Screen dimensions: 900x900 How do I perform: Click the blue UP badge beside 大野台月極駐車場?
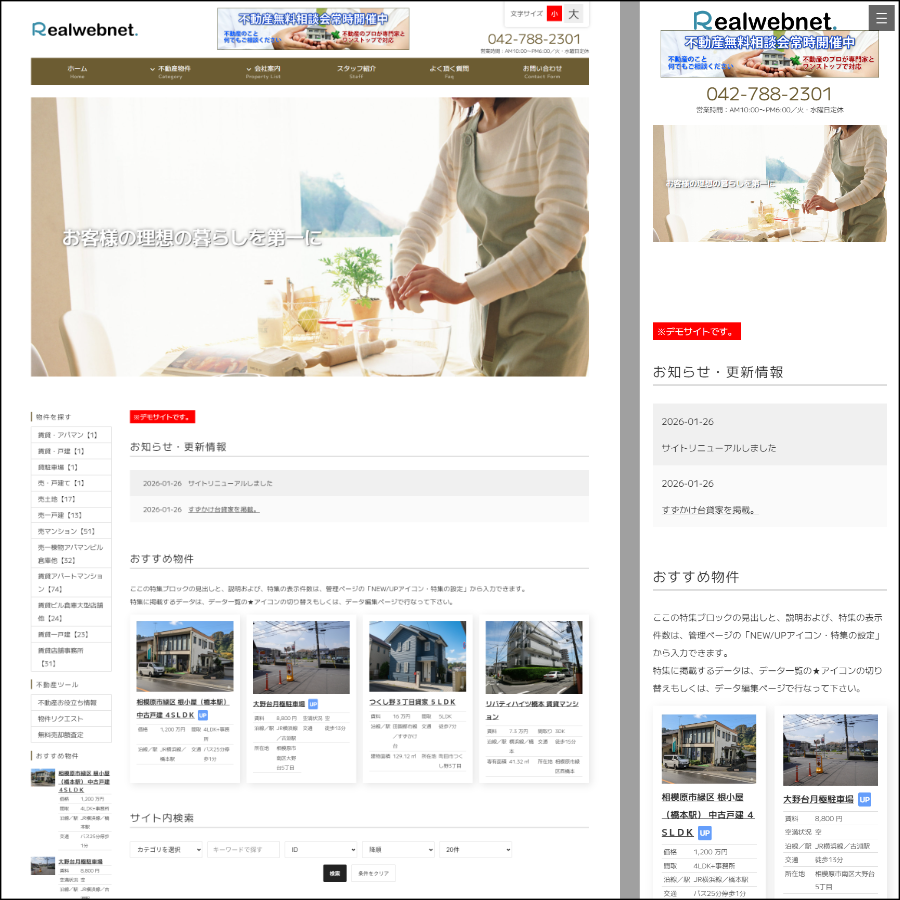point(313,704)
